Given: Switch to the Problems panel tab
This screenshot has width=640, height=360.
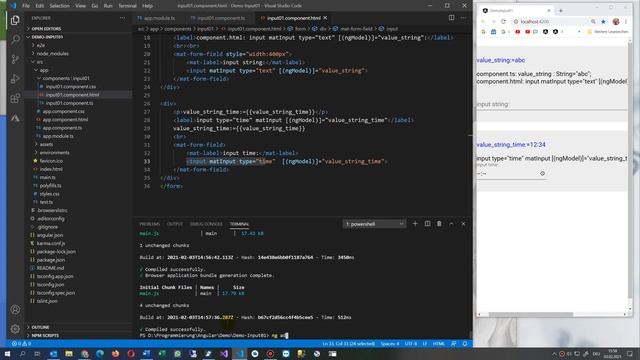Looking at the screenshot, I should click(x=149, y=224).
